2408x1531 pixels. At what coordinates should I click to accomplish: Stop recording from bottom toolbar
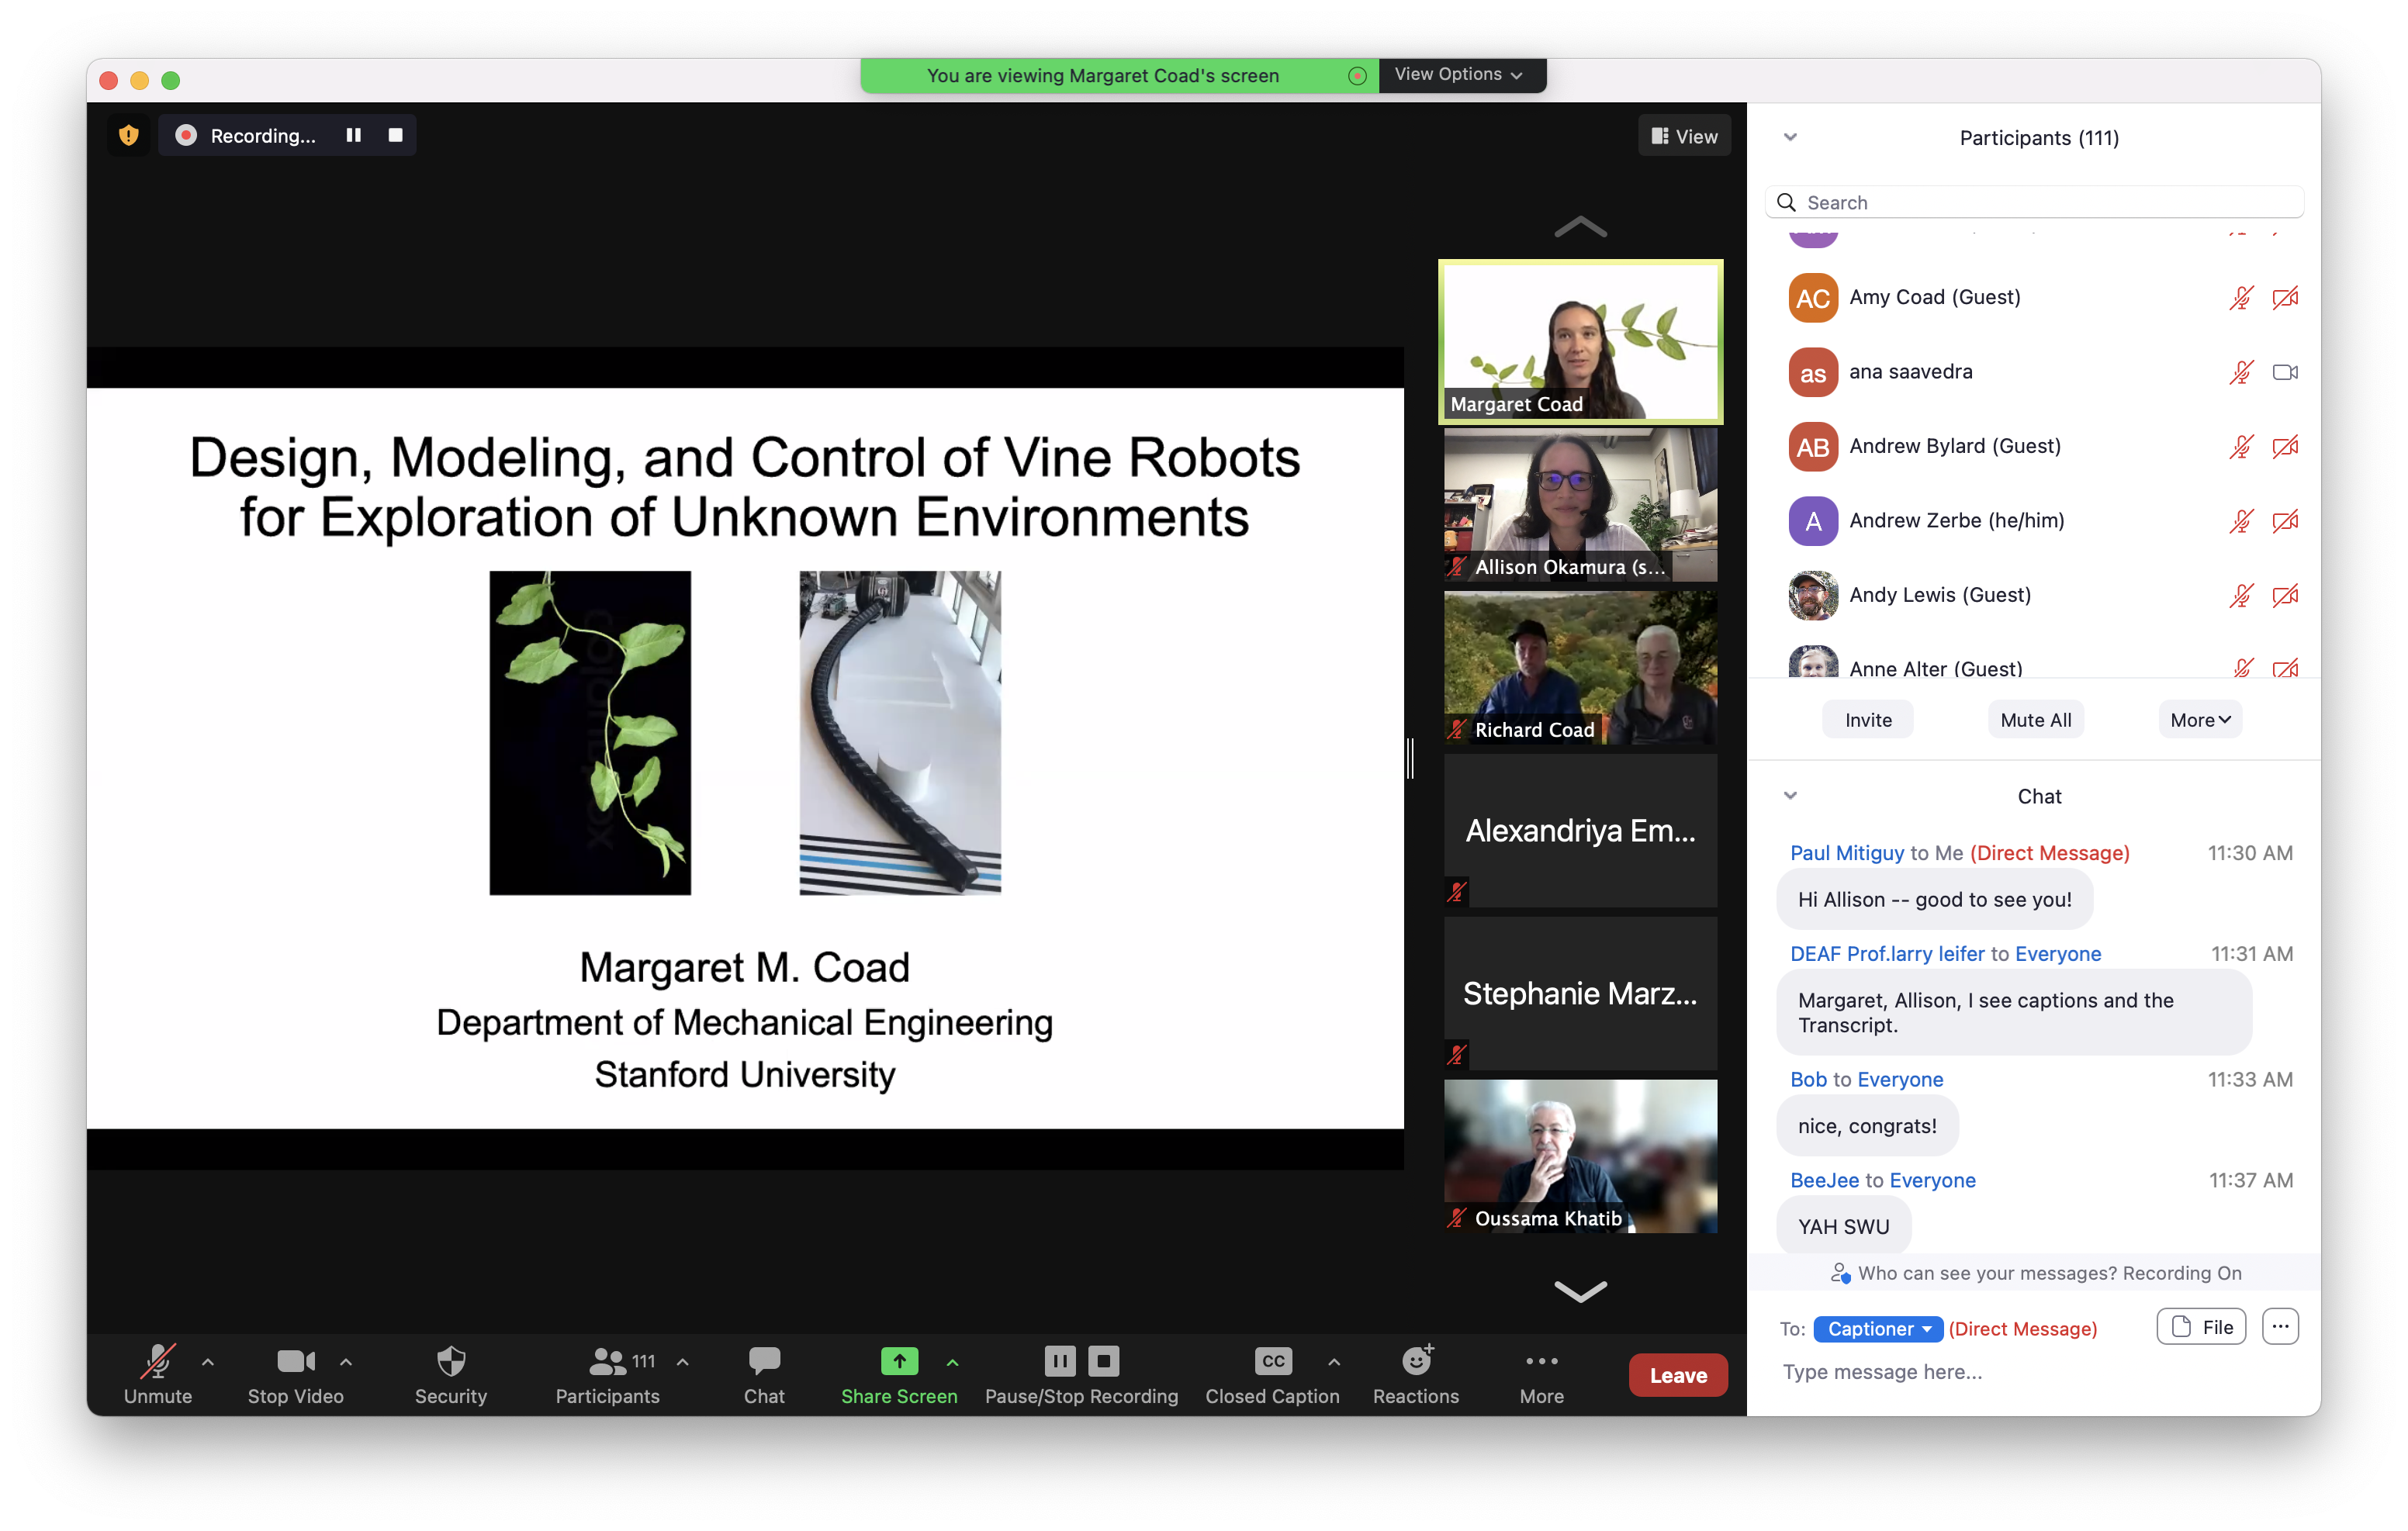tap(1104, 1361)
